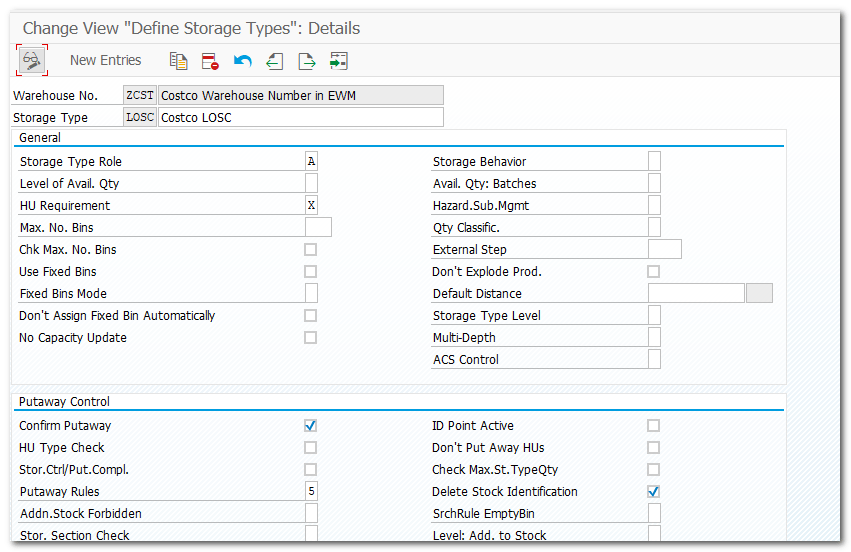
Task: Click the External Step input field
Action: coord(665,250)
